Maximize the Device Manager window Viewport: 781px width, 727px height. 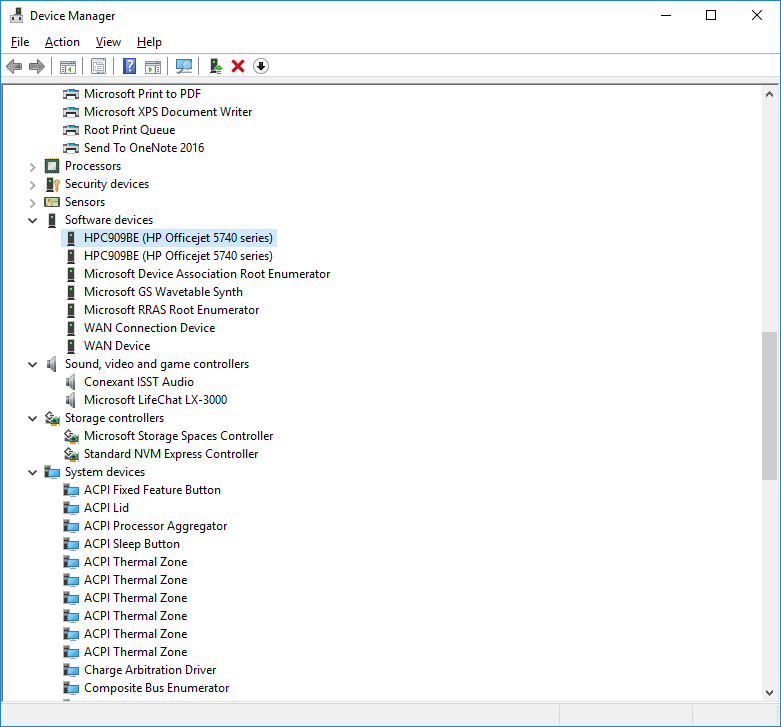pyautogui.click(x=711, y=15)
